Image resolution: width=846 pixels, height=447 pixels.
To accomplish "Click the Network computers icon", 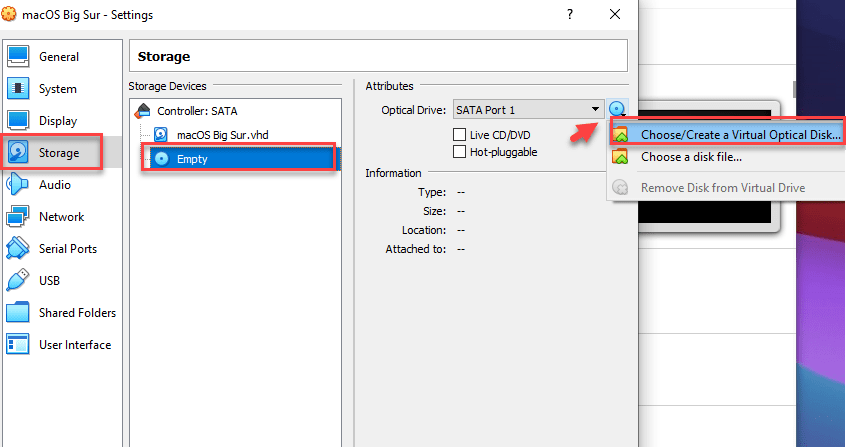I will pyautogui.click(x=17, y=216).
